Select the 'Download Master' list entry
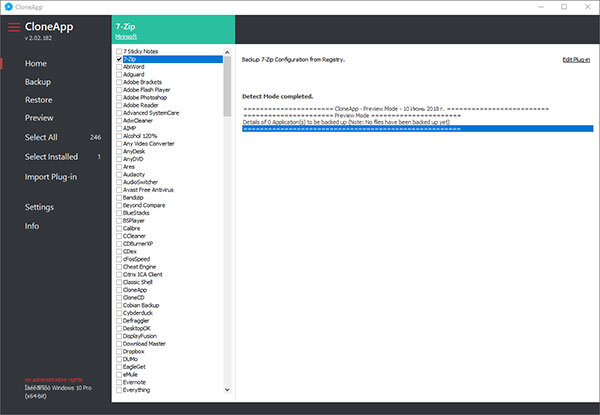600x415 pixels. [x=144, y=344]
